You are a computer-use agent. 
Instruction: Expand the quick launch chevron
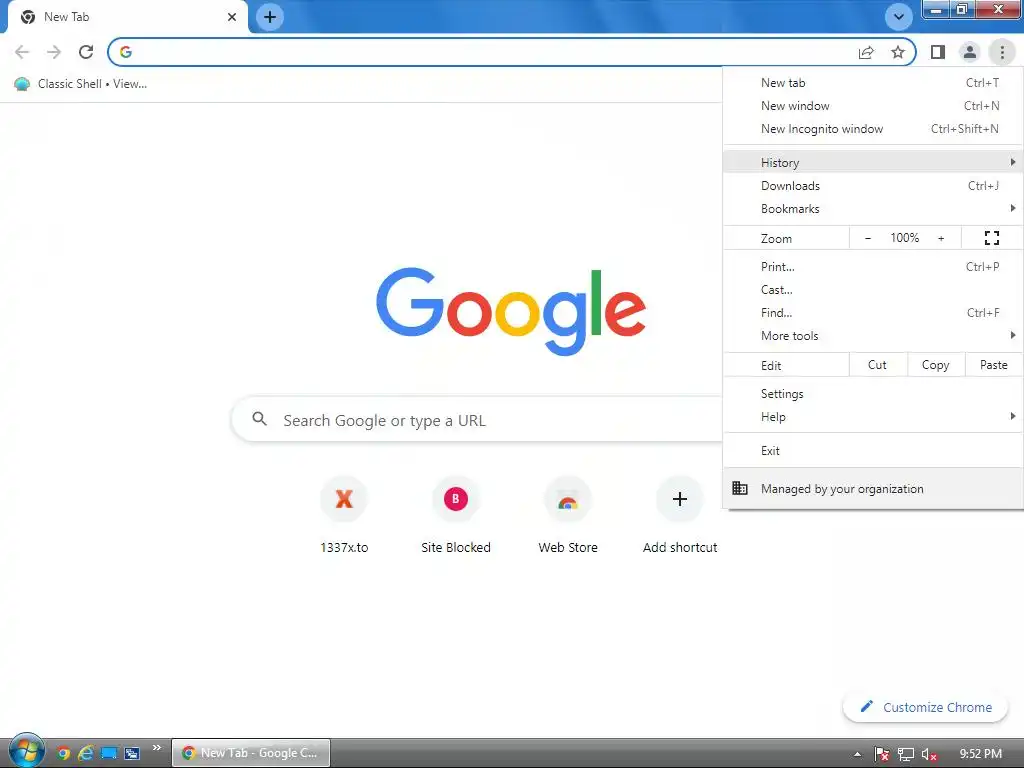tap(157, 748)
